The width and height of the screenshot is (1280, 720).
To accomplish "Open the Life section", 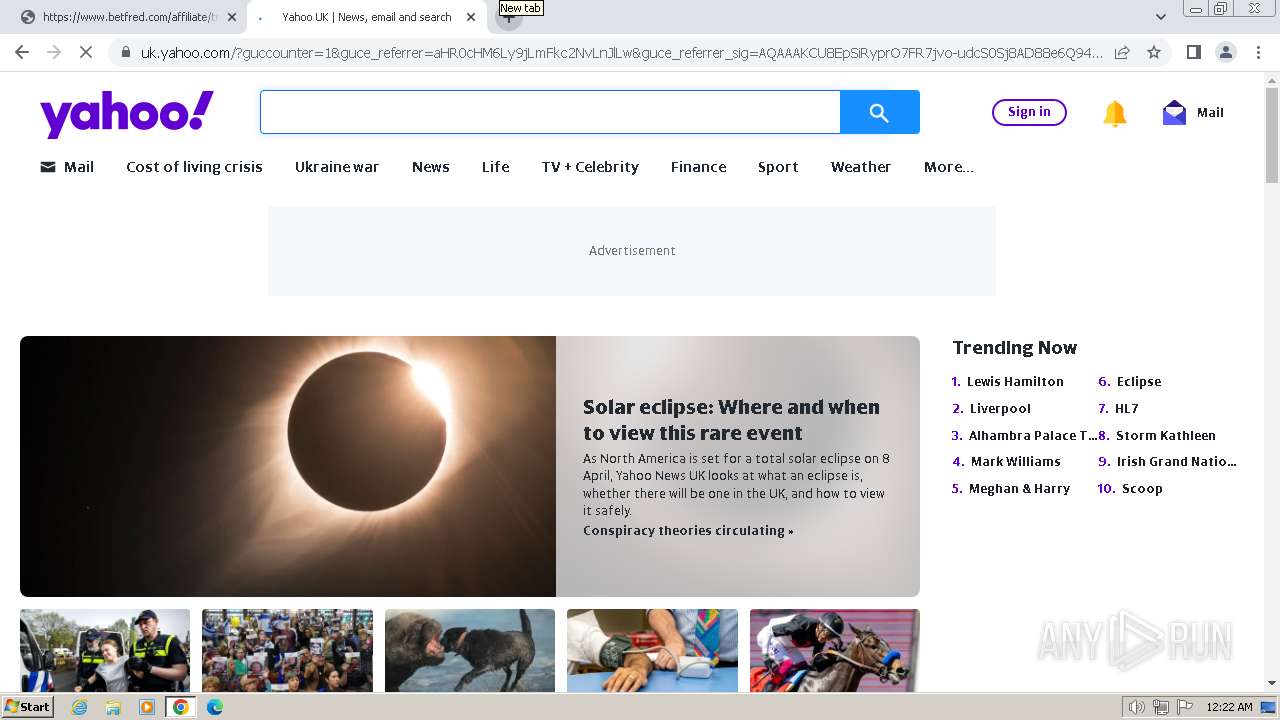I will (496, 167).
